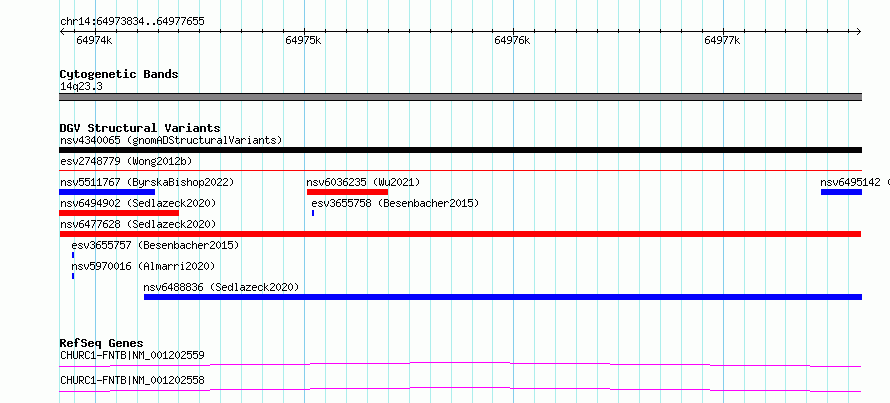Click the Cytogenetic Bands track title
The width and height of the screenshot is (890, 403).
click(119, 74)
